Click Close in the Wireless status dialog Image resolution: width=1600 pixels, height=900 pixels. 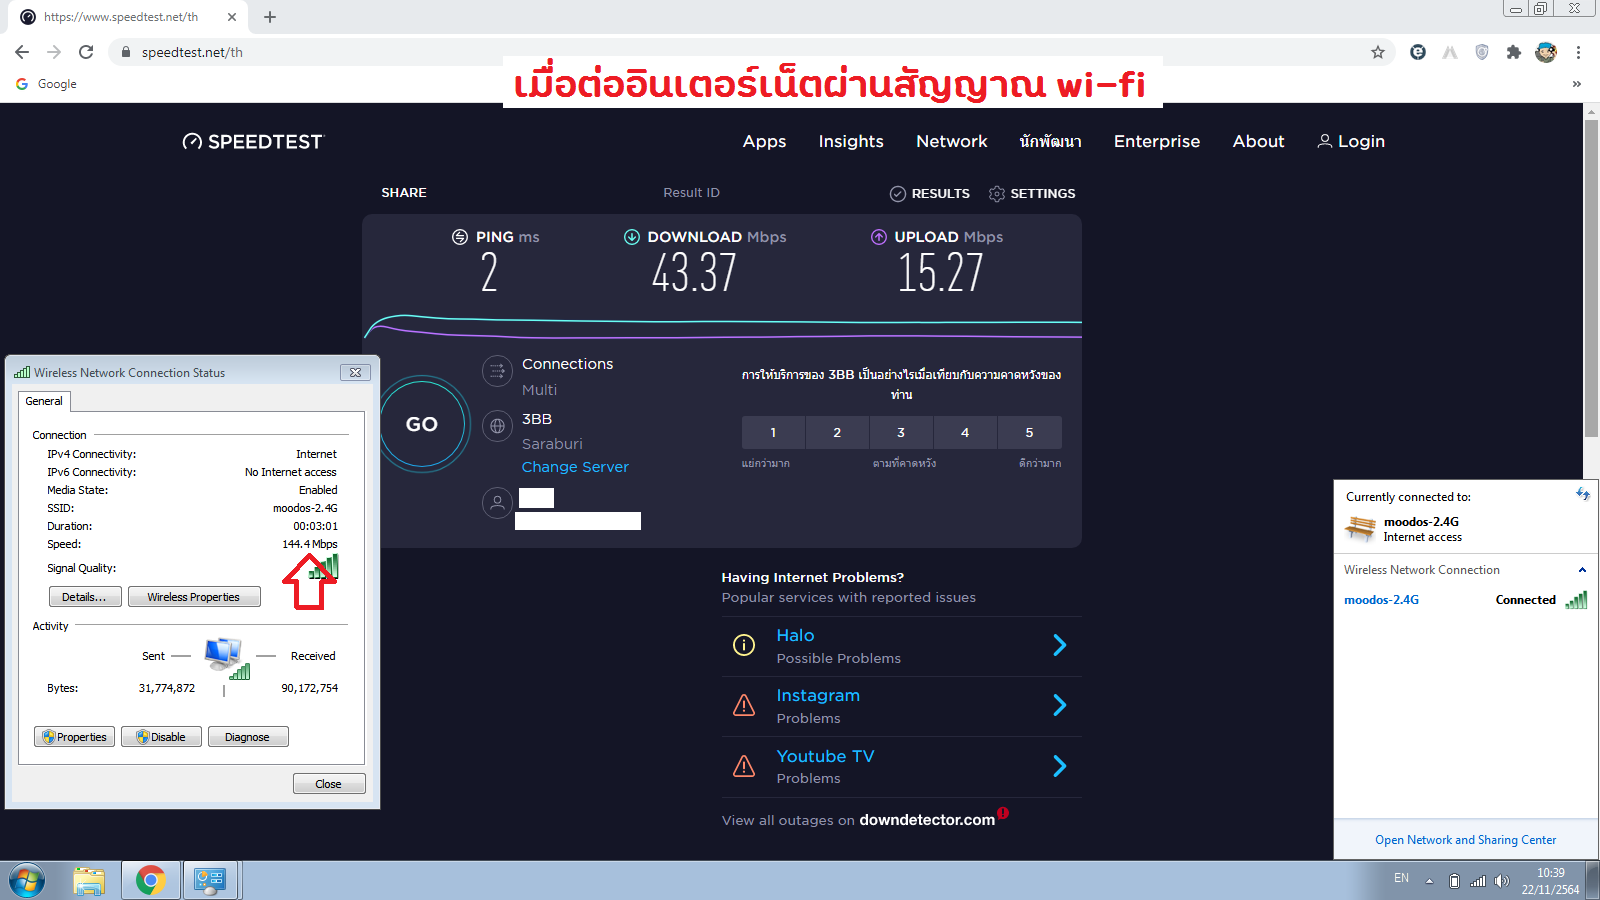[329, 784]
